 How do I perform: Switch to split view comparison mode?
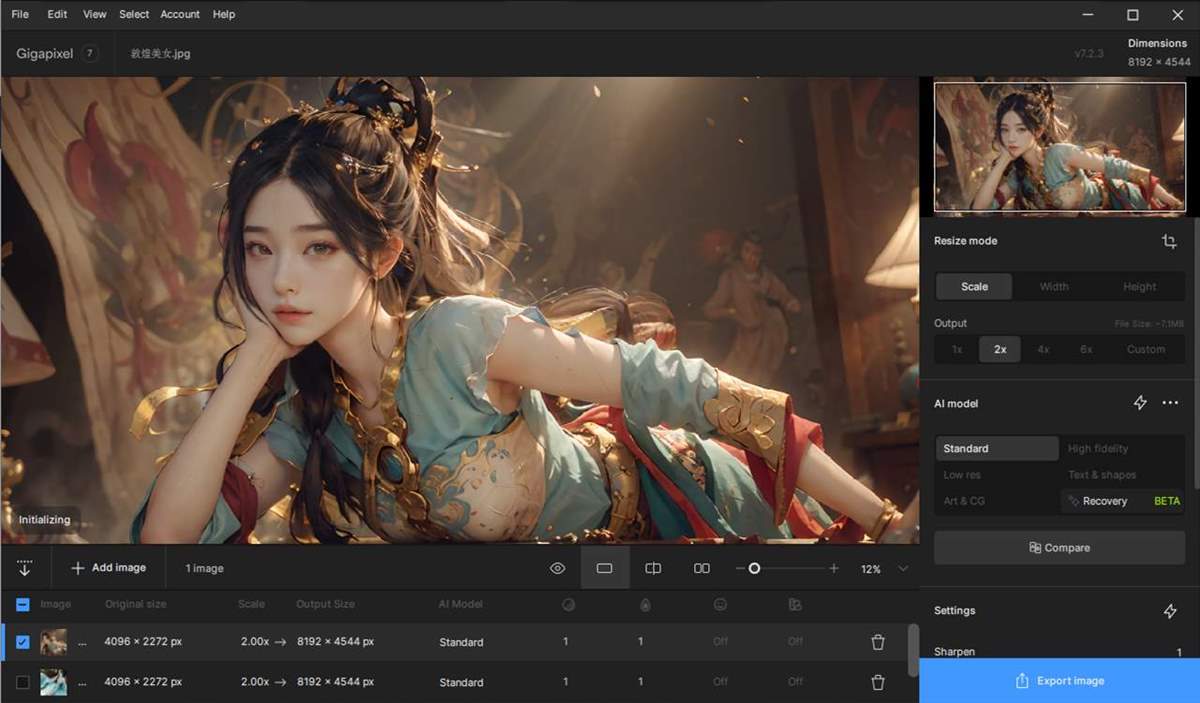(653, 567)
